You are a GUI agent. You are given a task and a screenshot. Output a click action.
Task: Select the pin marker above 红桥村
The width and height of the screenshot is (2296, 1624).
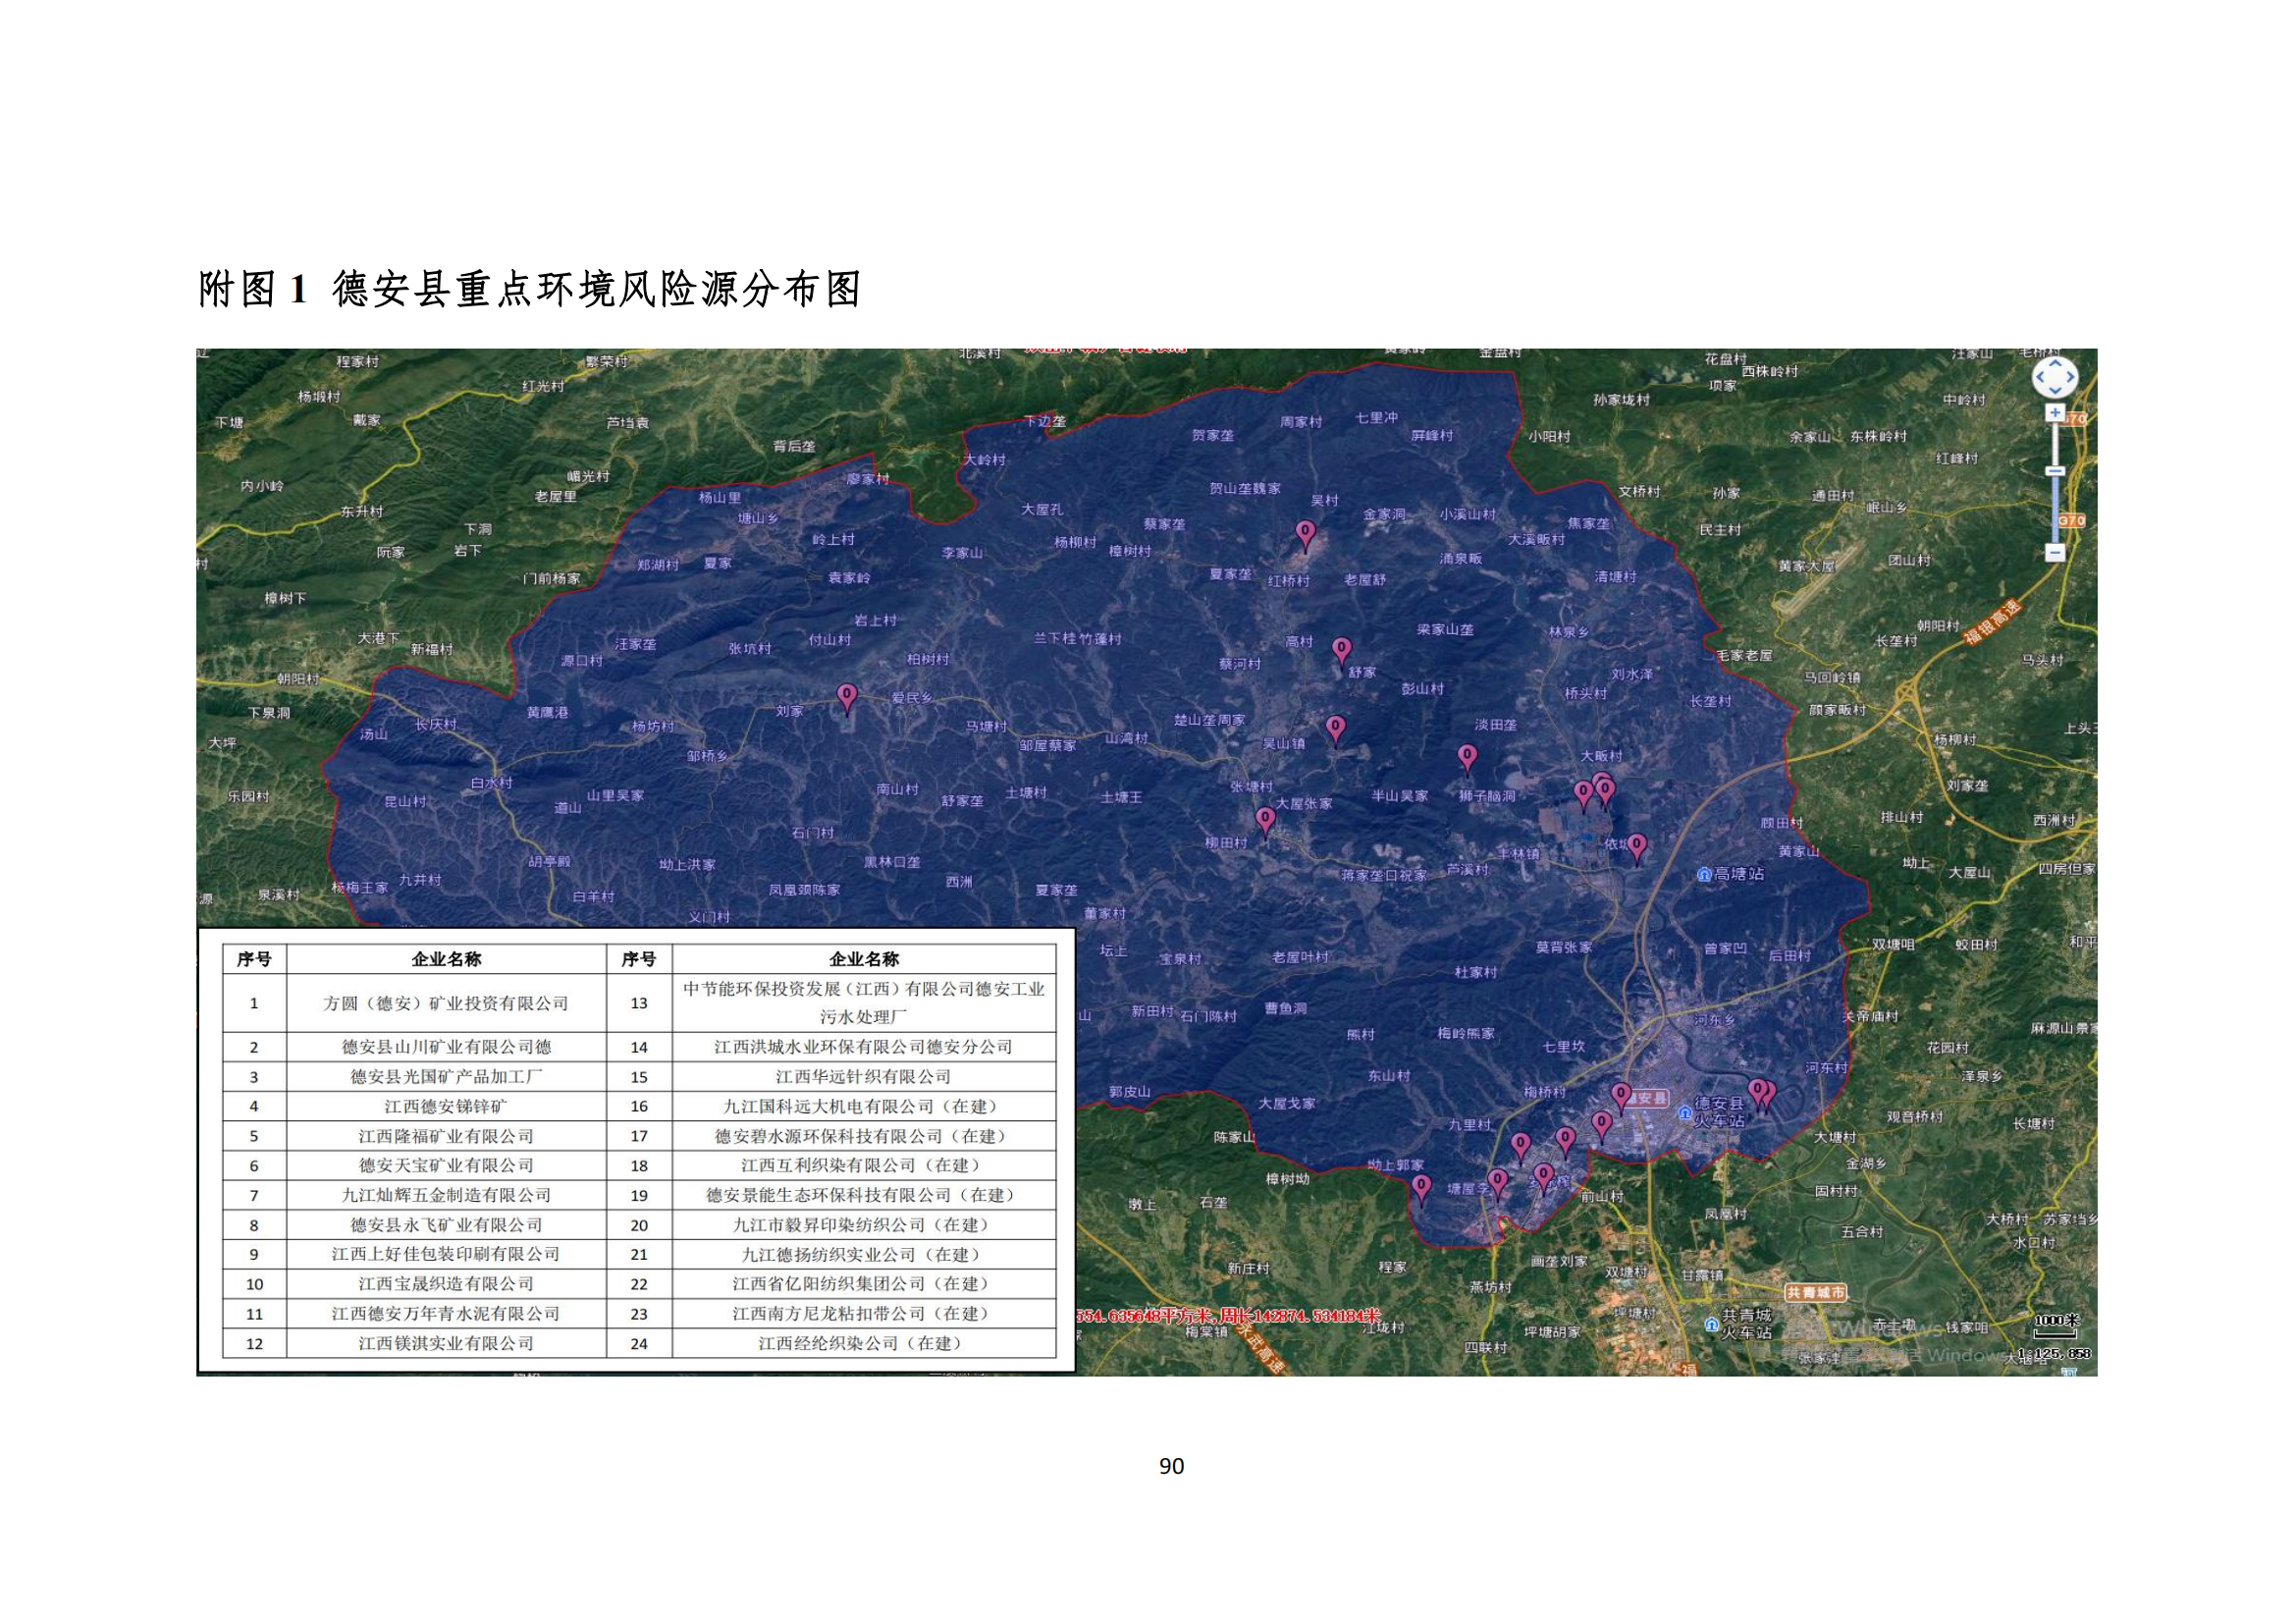pyautogui.click(x=1305, y=533)
